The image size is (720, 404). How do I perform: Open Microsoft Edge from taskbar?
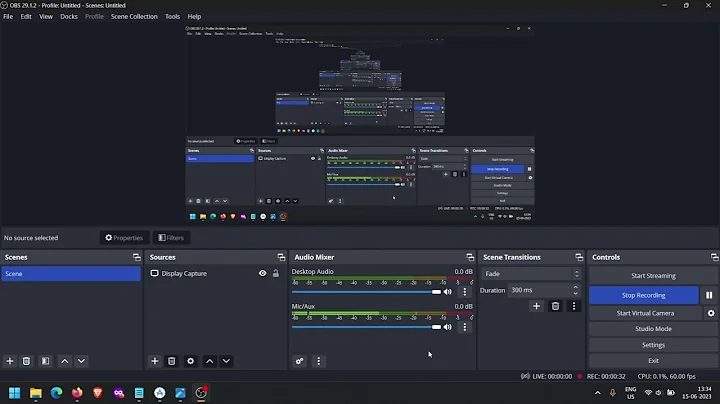(x=56, y=393)
